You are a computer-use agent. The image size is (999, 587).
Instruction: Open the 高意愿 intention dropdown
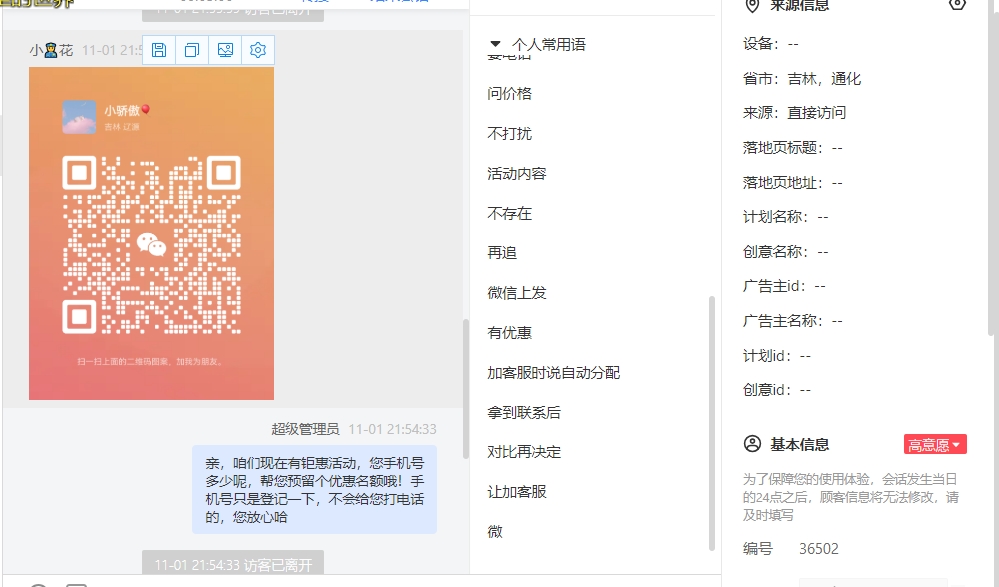pos(935,444)
